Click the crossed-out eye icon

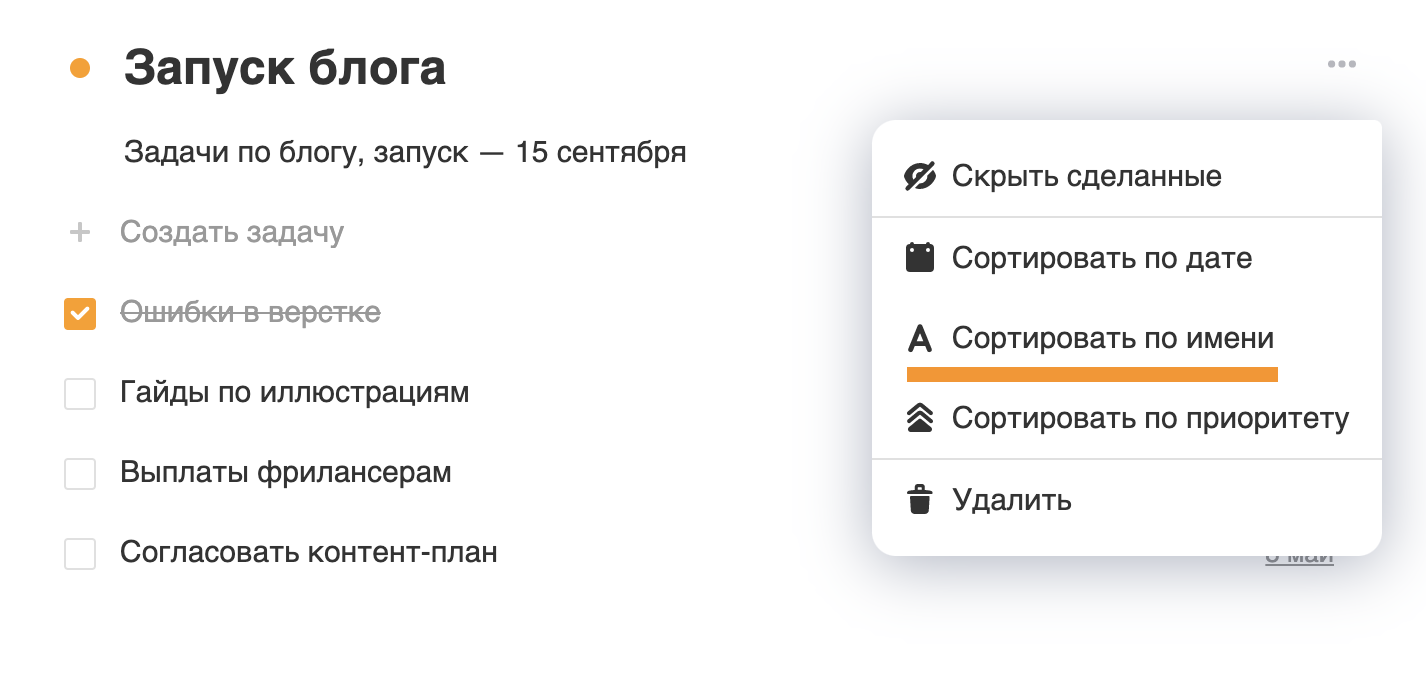pos(919,177)
